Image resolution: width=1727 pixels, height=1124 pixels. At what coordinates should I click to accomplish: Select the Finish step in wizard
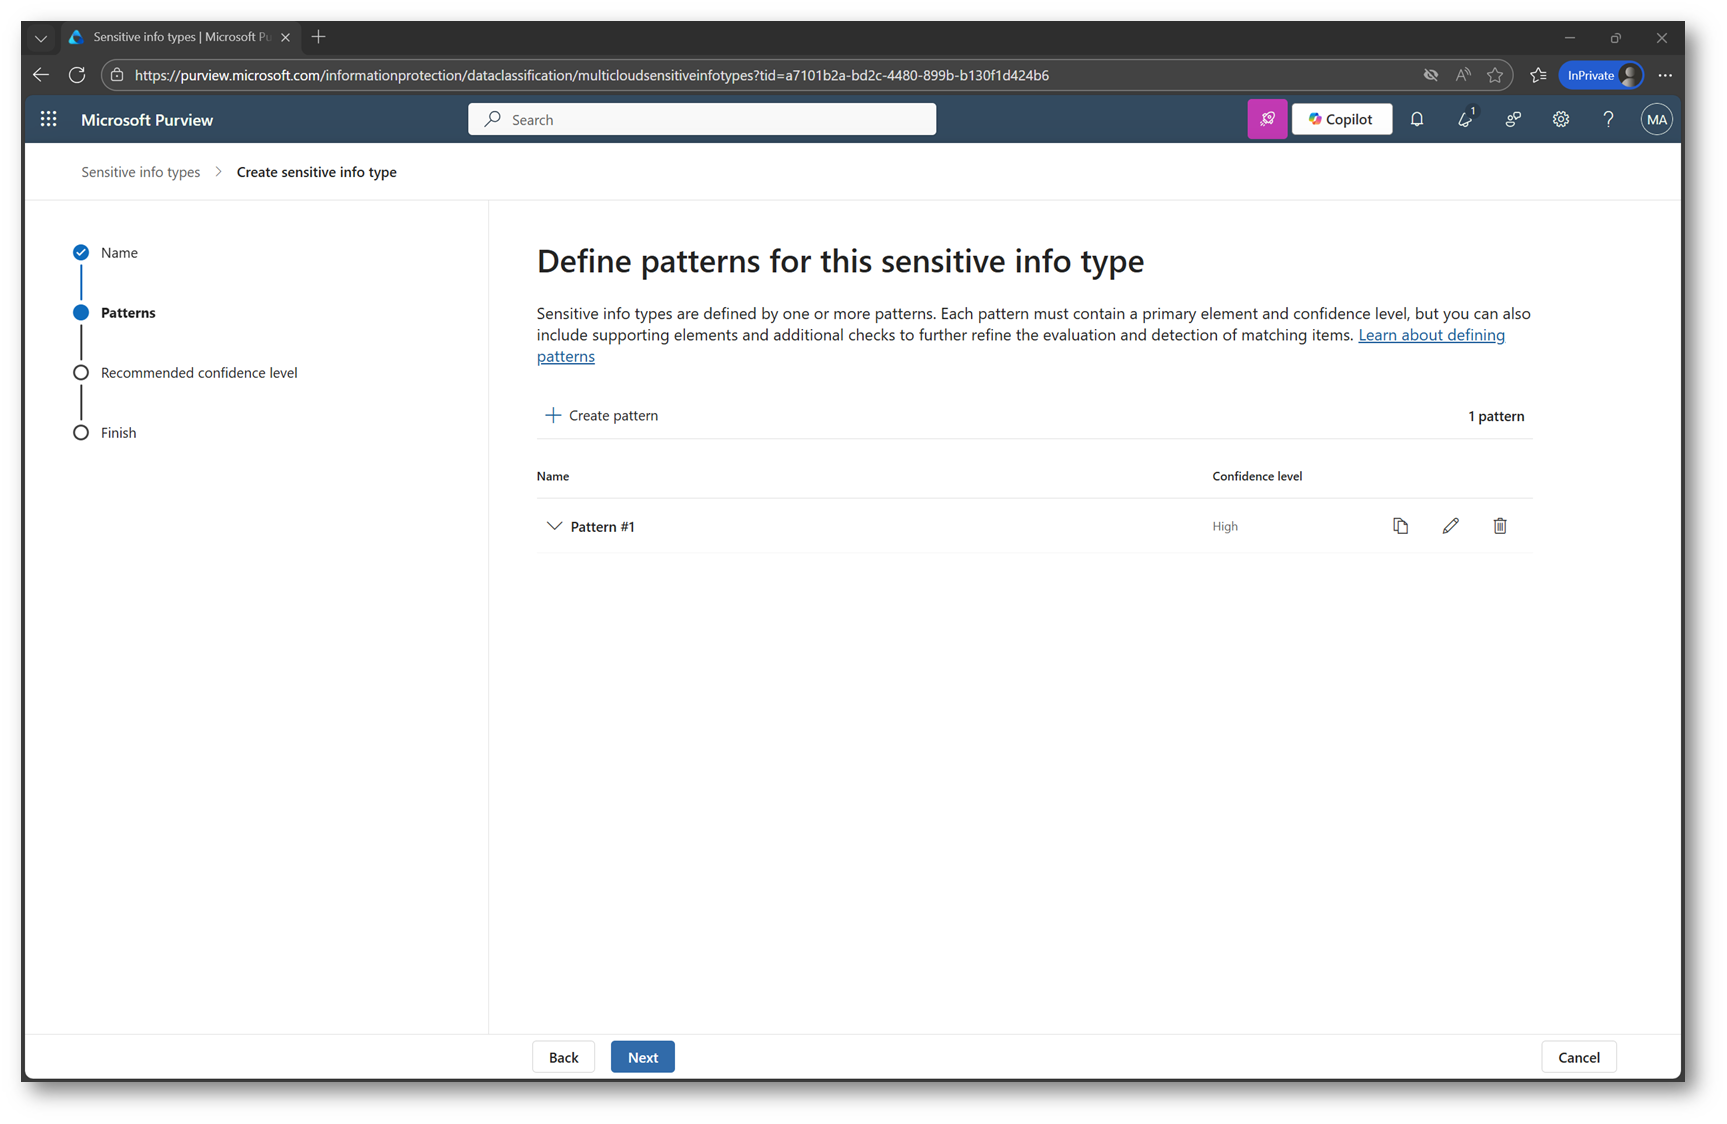pos(118,433)
